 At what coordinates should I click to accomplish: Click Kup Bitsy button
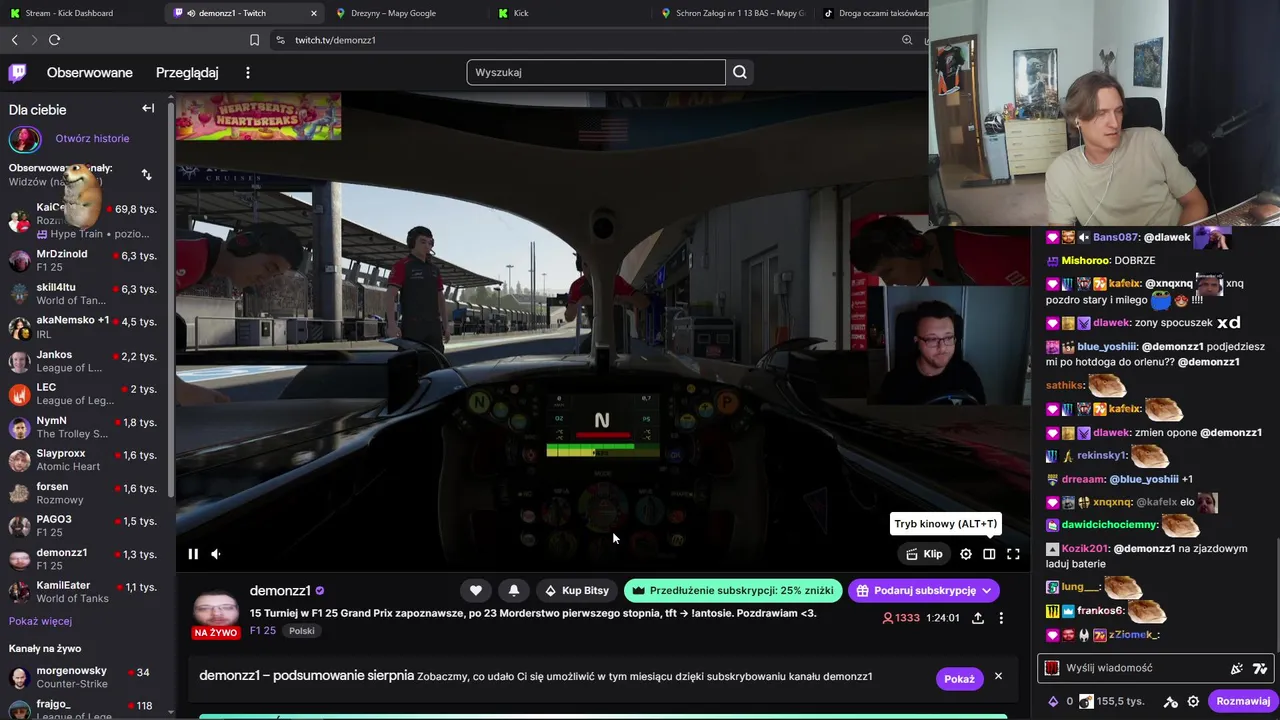576,590
